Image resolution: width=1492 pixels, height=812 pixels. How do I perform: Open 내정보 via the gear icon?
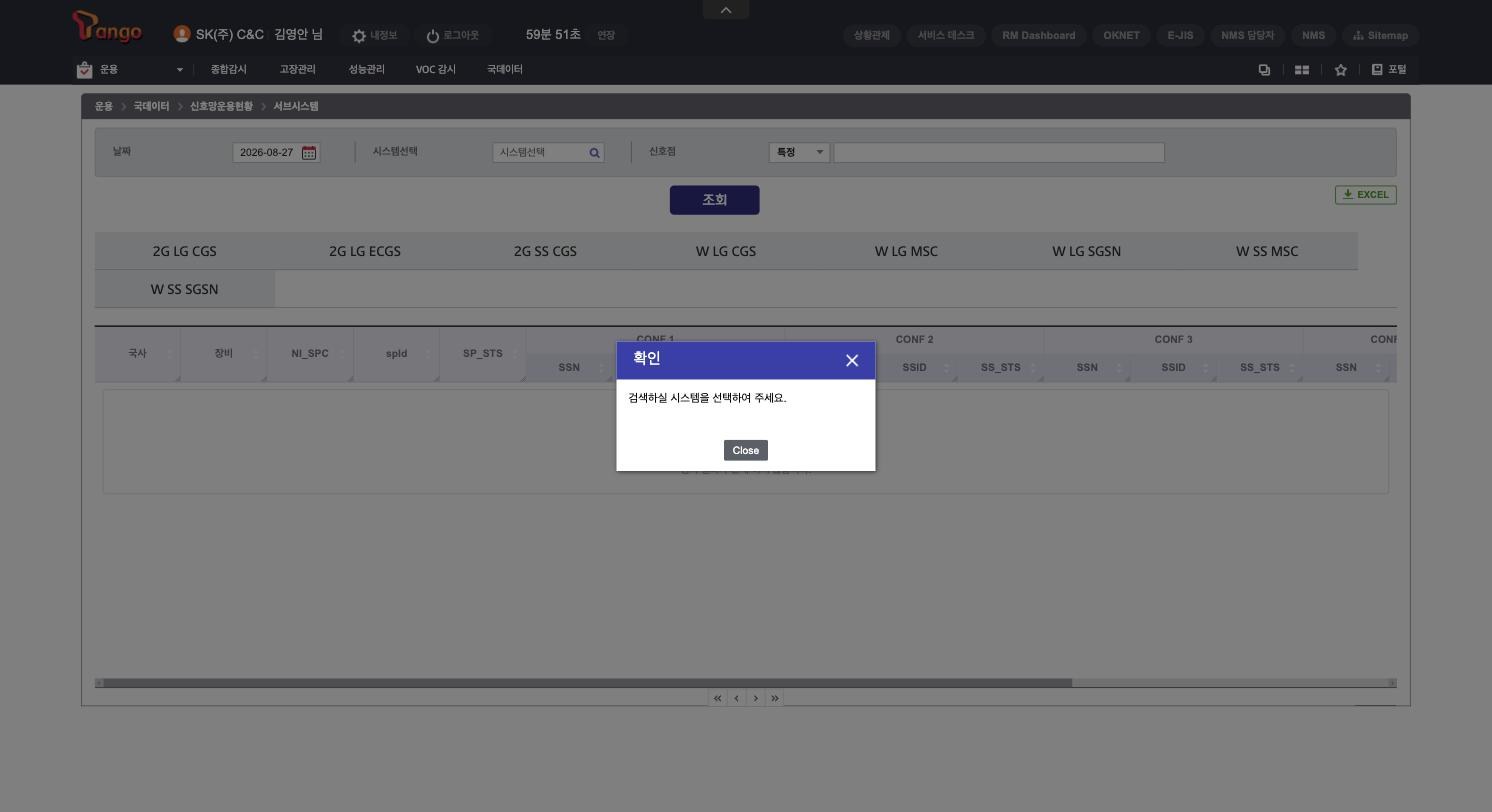tap(359, 36)
